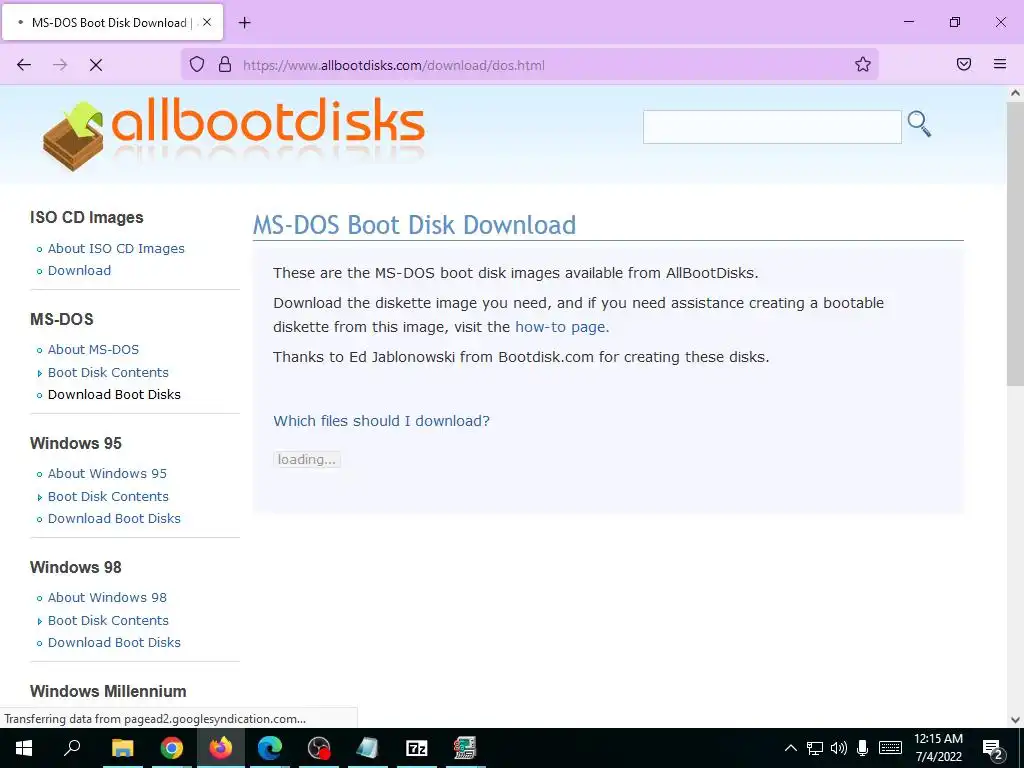Open the Firefox hamburger menu
This screenshot has height=768, width=1024.
pyautogui.click(x=1000, y=64)
